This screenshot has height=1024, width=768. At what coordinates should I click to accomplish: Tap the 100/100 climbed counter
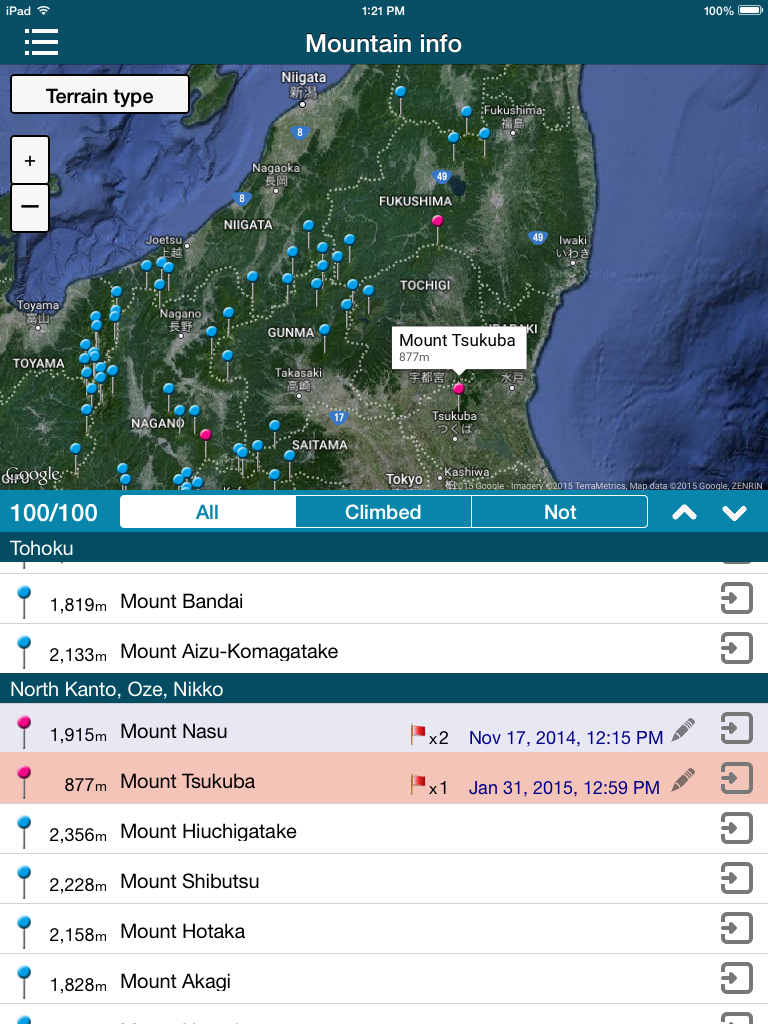[54, 513]
